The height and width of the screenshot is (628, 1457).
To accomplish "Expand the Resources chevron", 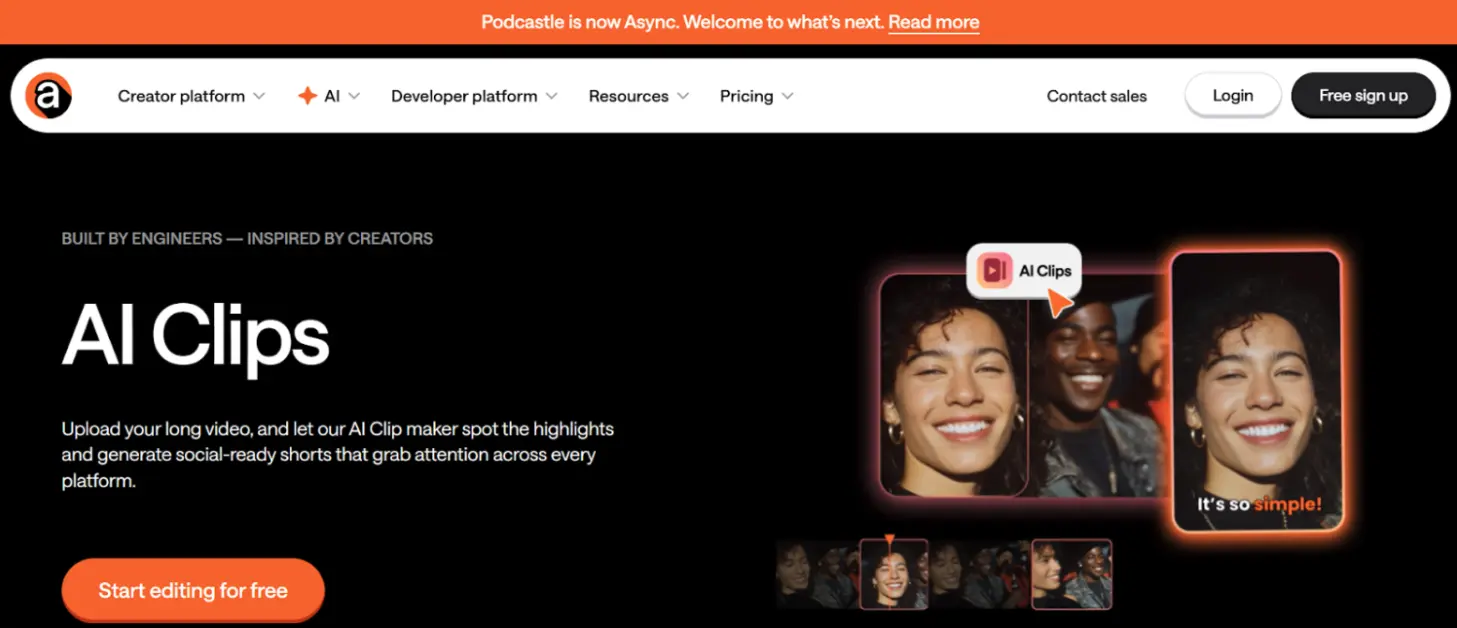I will 683,97.
